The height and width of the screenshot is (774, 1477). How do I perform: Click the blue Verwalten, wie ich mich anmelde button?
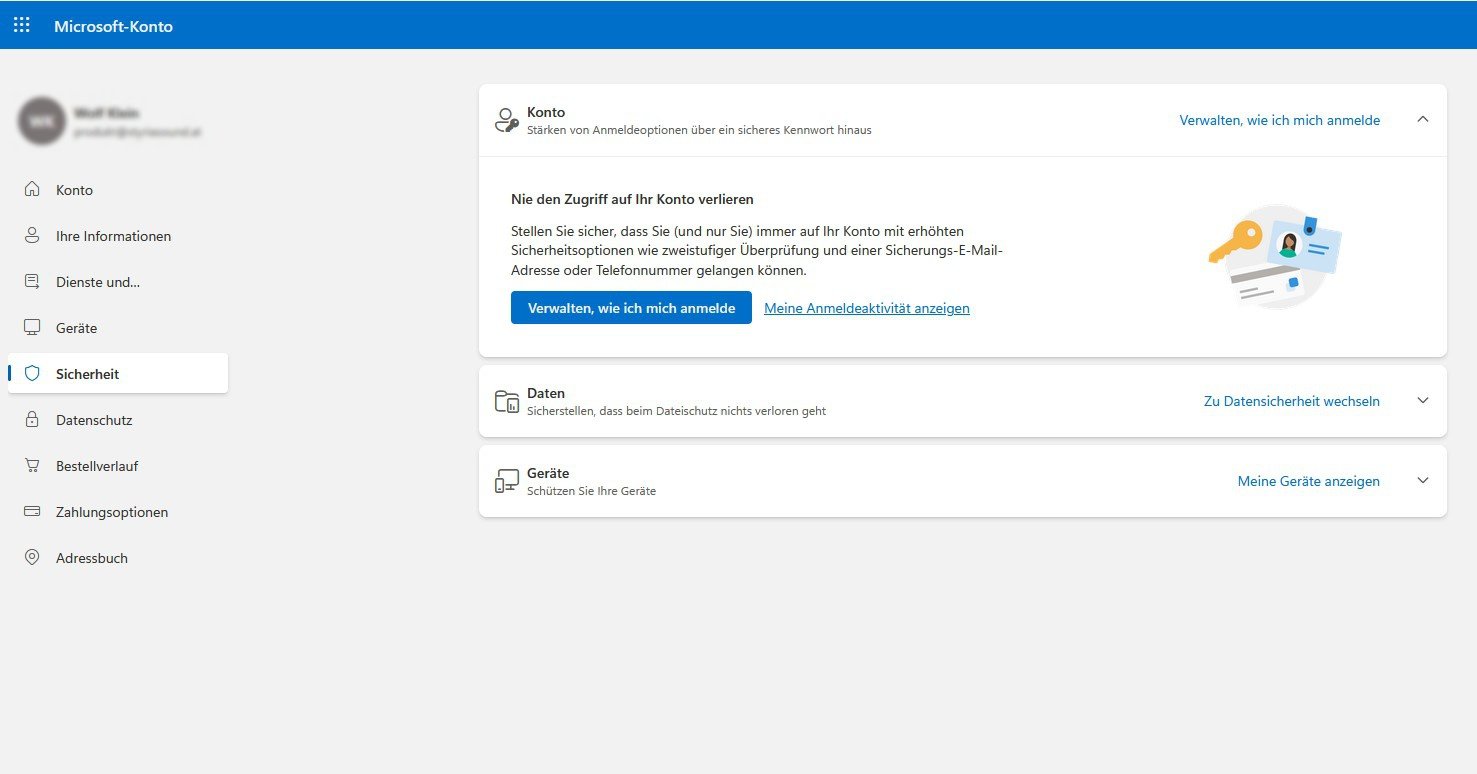631,308
